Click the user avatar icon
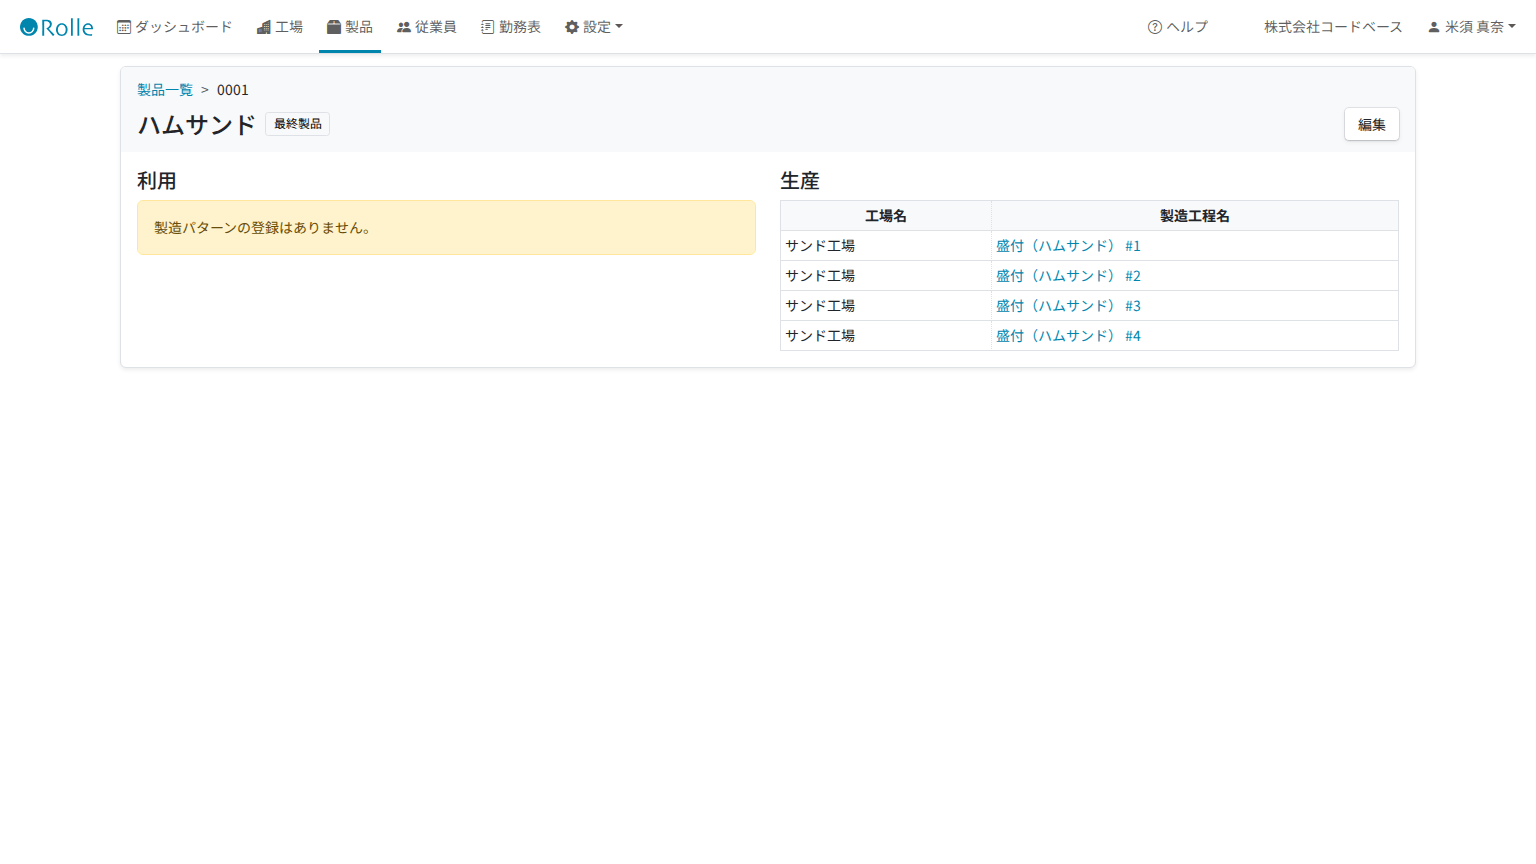The height and width of the screenshot is (864, 1536). click(x=1434, y=27)
